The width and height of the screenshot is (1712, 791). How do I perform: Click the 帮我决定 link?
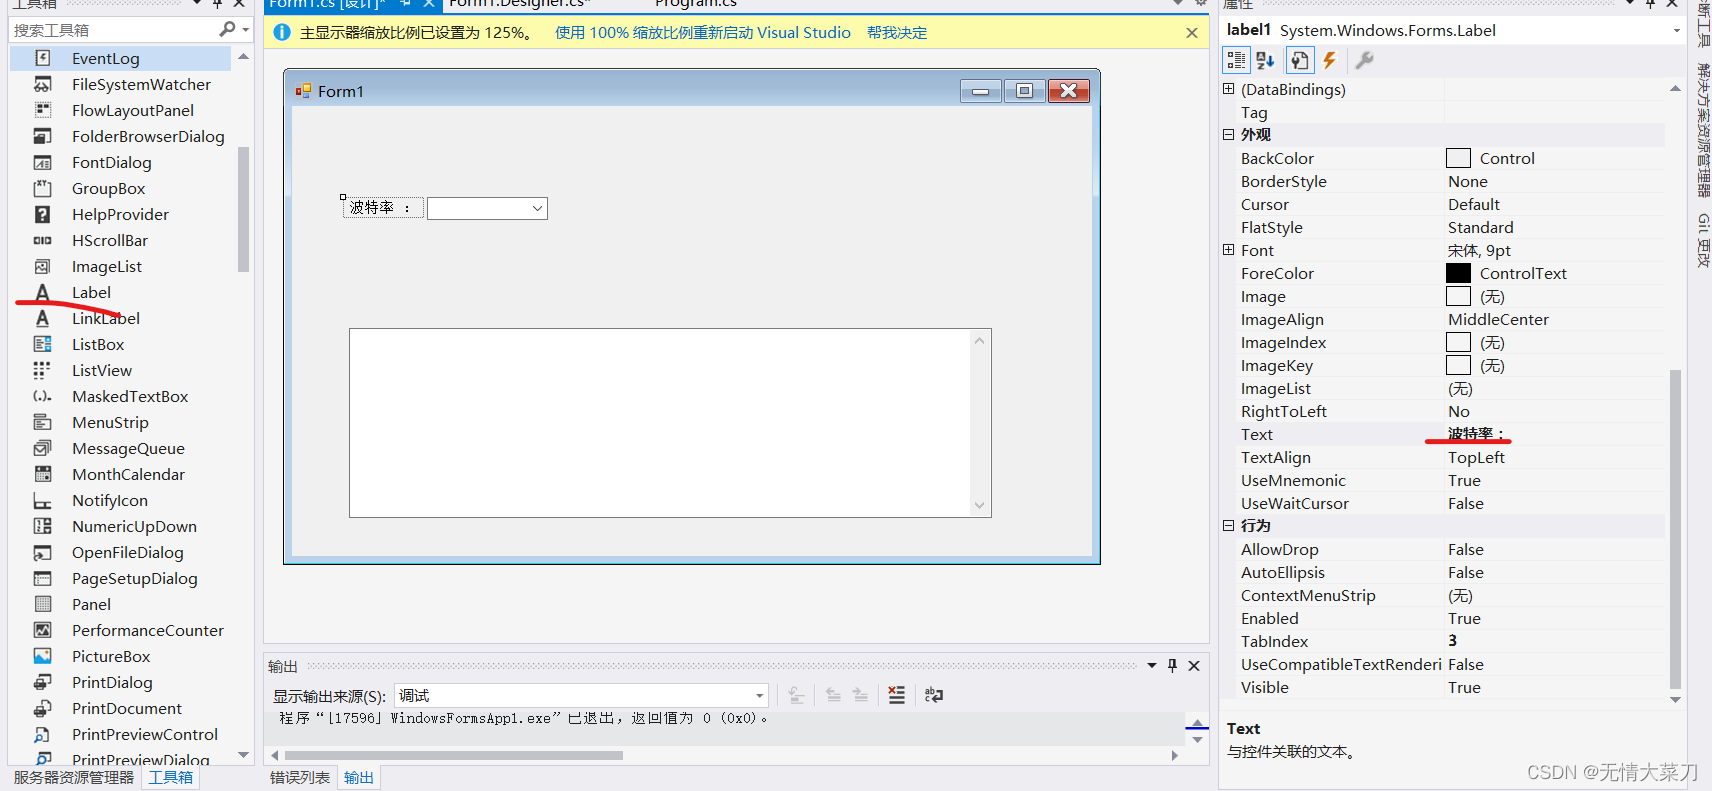click(897, 33)
